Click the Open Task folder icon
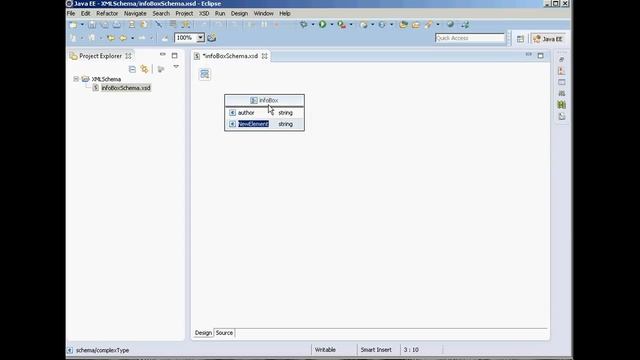Screen dimensions: 640x360 click(x=416, y=25)
